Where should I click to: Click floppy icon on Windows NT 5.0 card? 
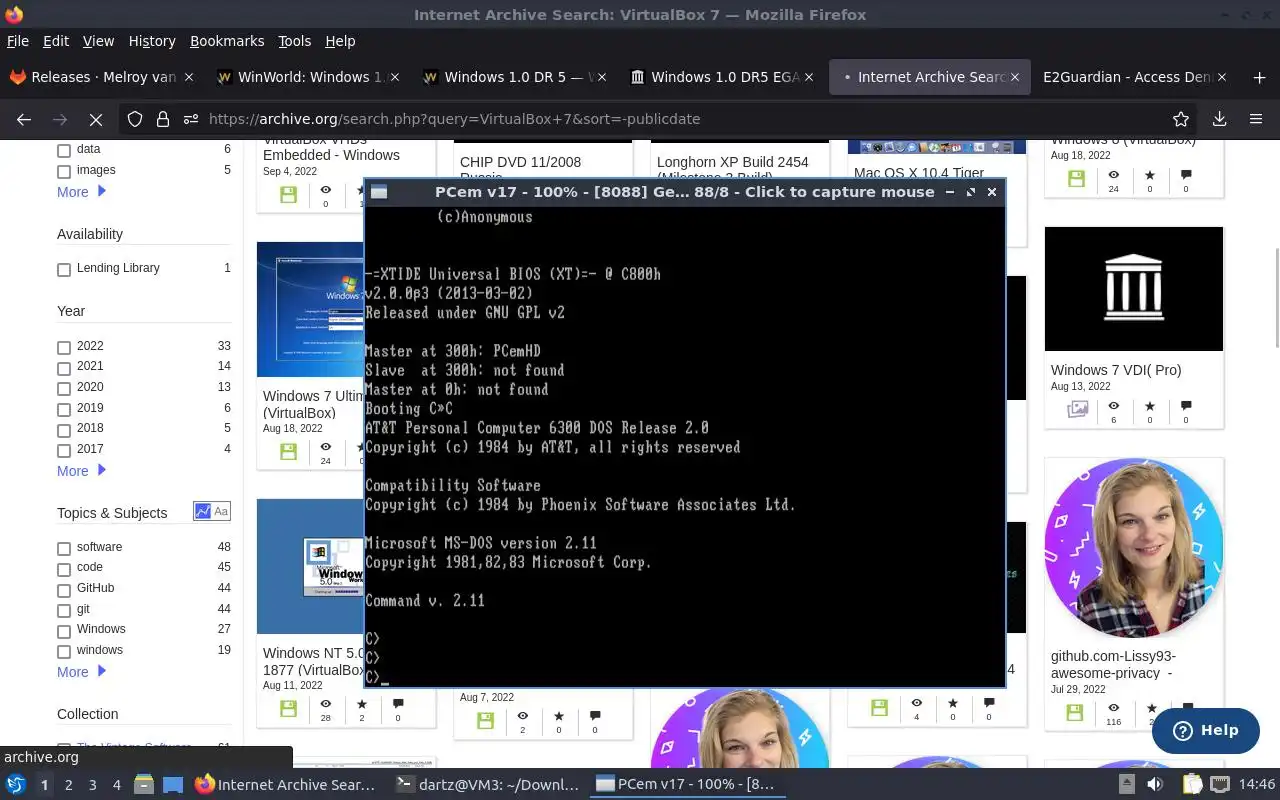coord(288,709)
